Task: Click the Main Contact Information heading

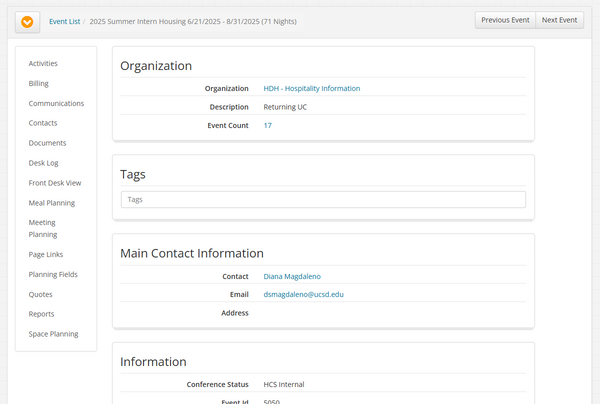Action: pos(192,253)
